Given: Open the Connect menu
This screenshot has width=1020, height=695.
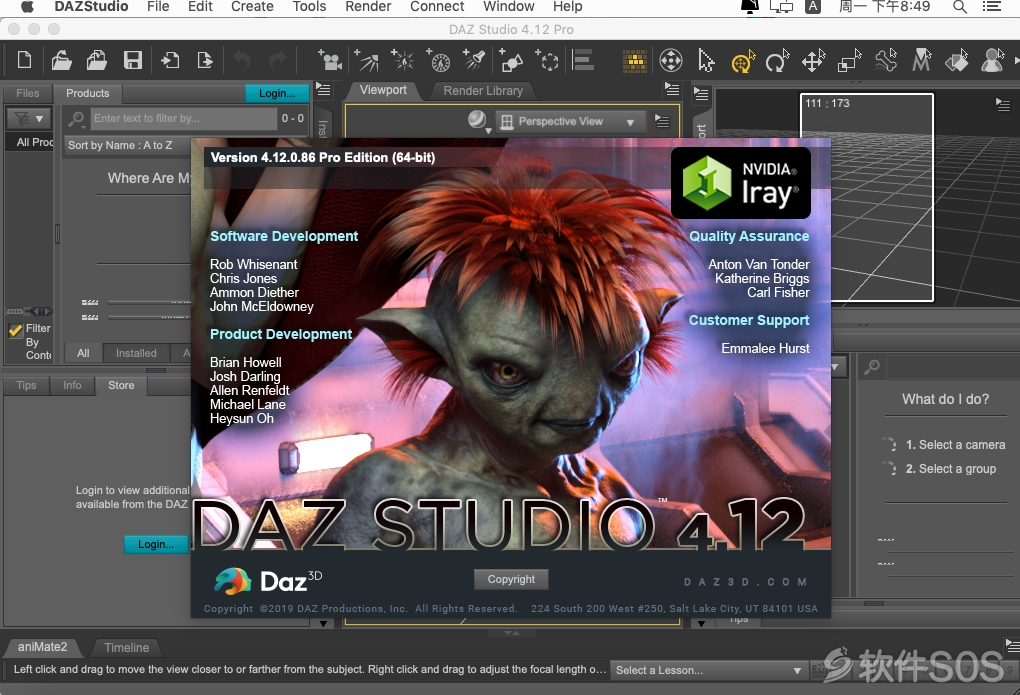Looking at the screenshot, I should pos(436,7).
